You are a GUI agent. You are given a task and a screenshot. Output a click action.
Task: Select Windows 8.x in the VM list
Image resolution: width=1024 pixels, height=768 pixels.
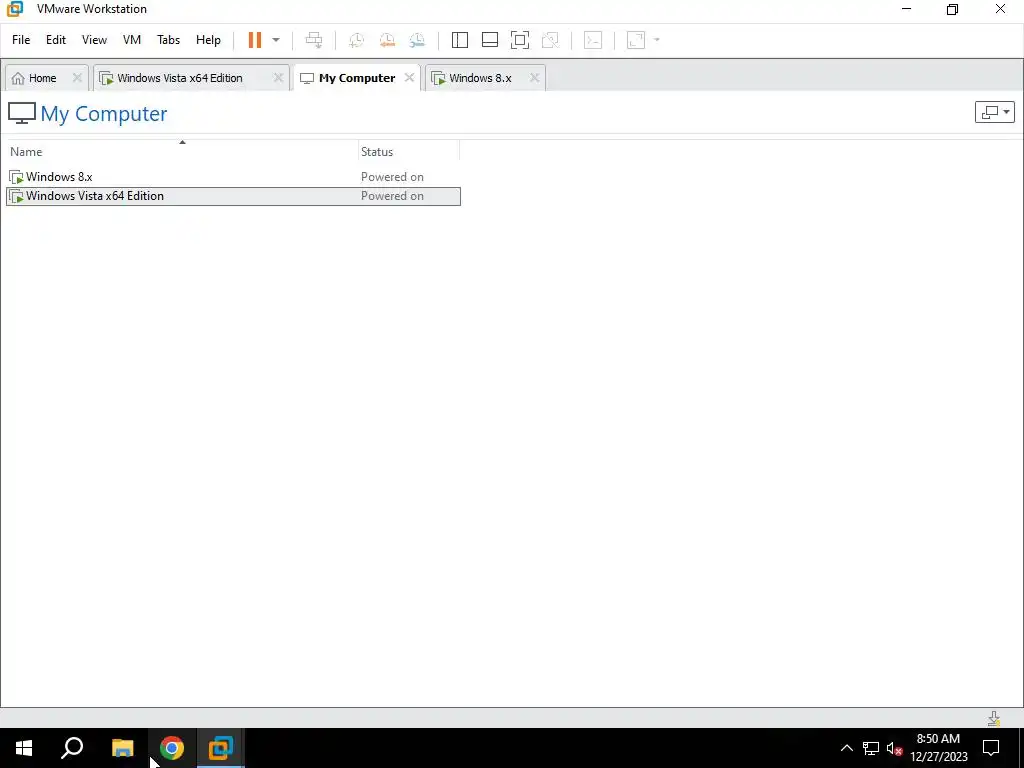click(x=233, y=177)
